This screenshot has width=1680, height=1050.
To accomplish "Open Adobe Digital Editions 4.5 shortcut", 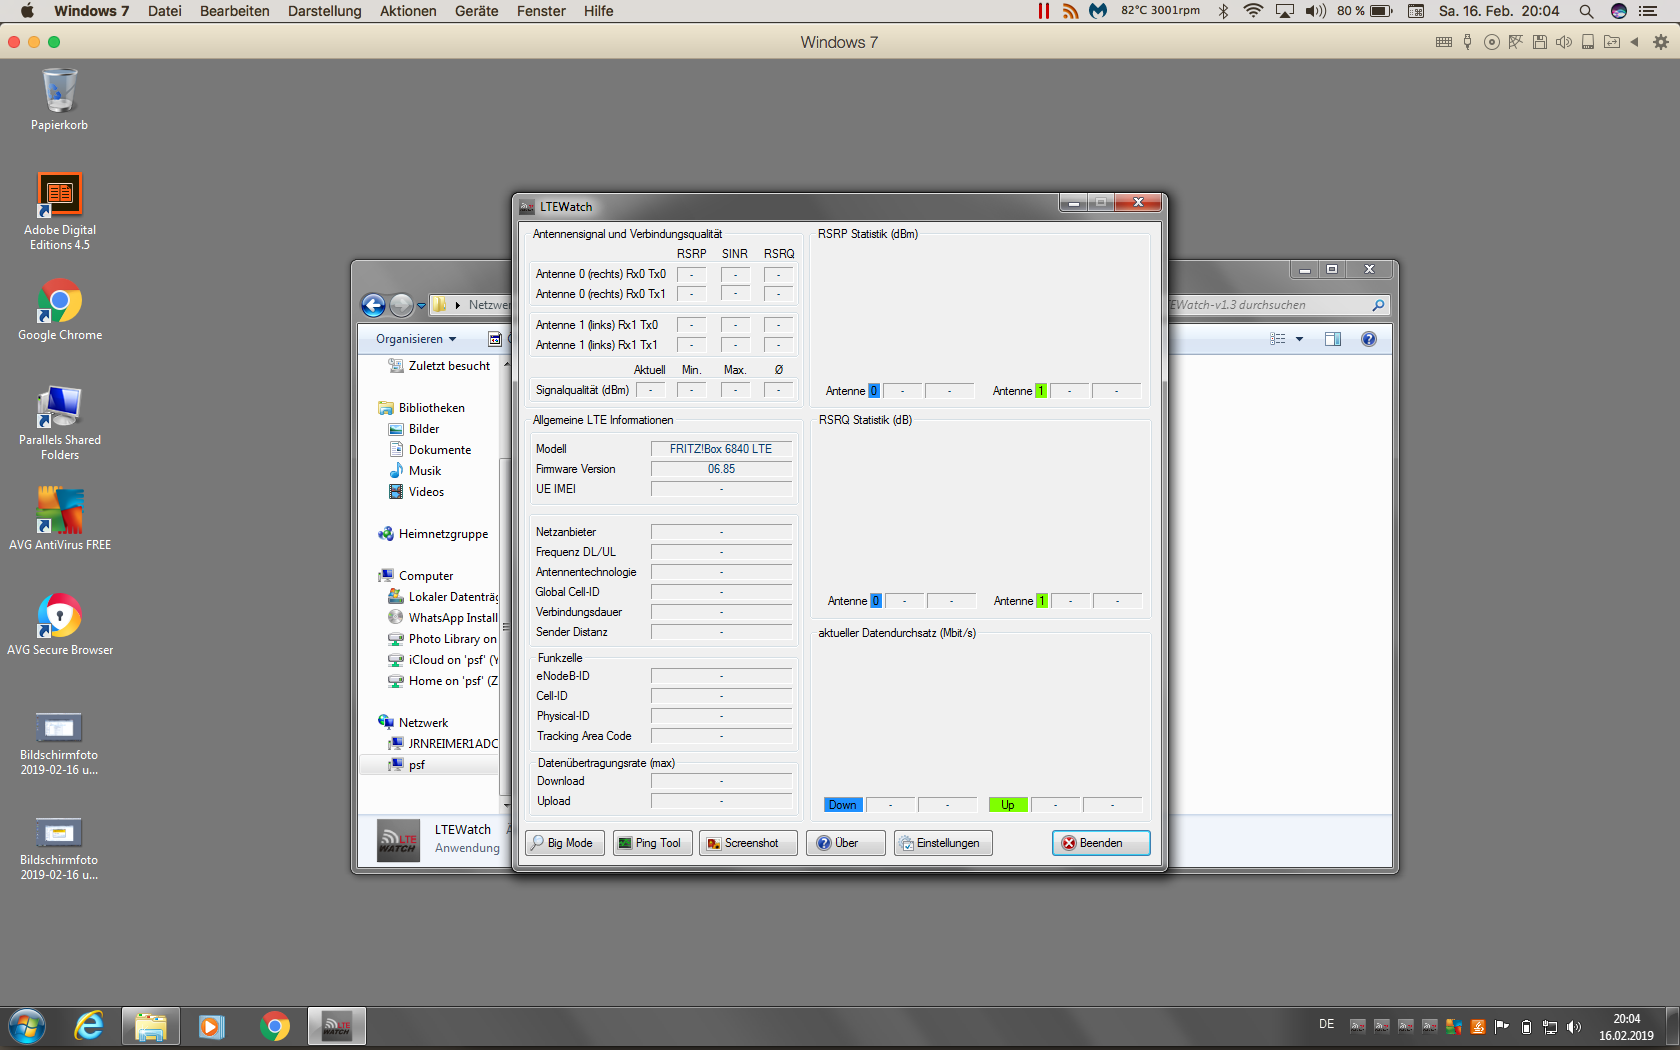I will click(59, 210).
